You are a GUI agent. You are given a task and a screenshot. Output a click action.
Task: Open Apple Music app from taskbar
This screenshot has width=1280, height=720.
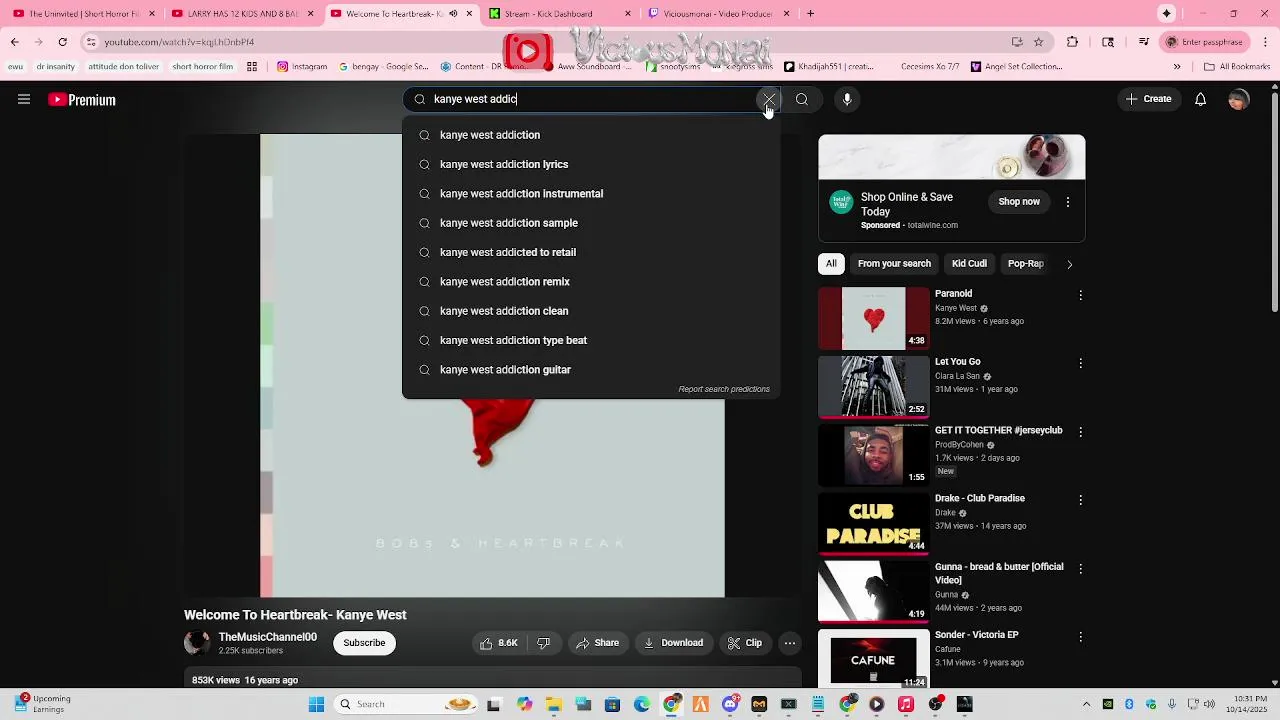click(x=906, y=705)
